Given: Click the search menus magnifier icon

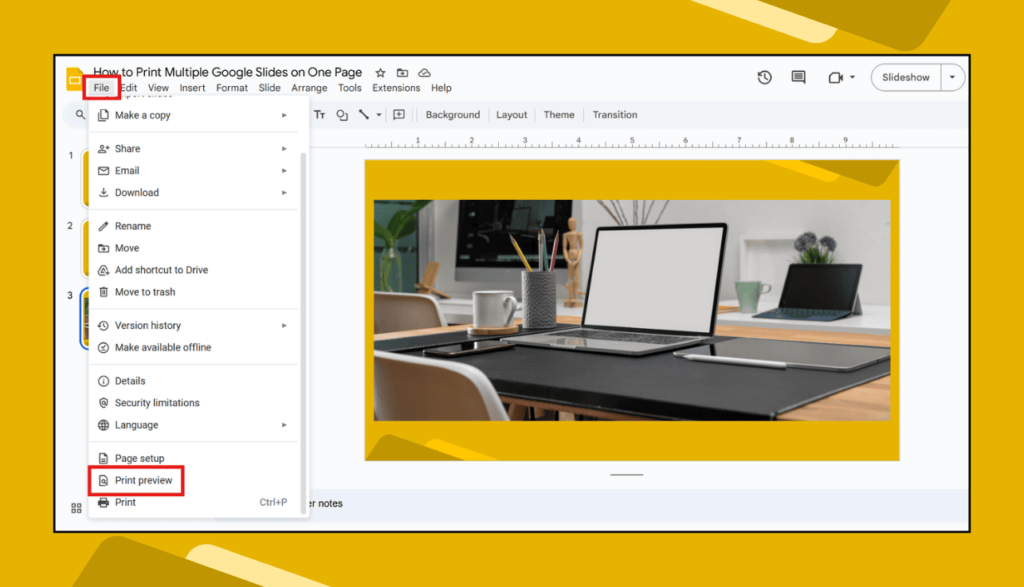Looking at the screenshot, I should [80, 115].
